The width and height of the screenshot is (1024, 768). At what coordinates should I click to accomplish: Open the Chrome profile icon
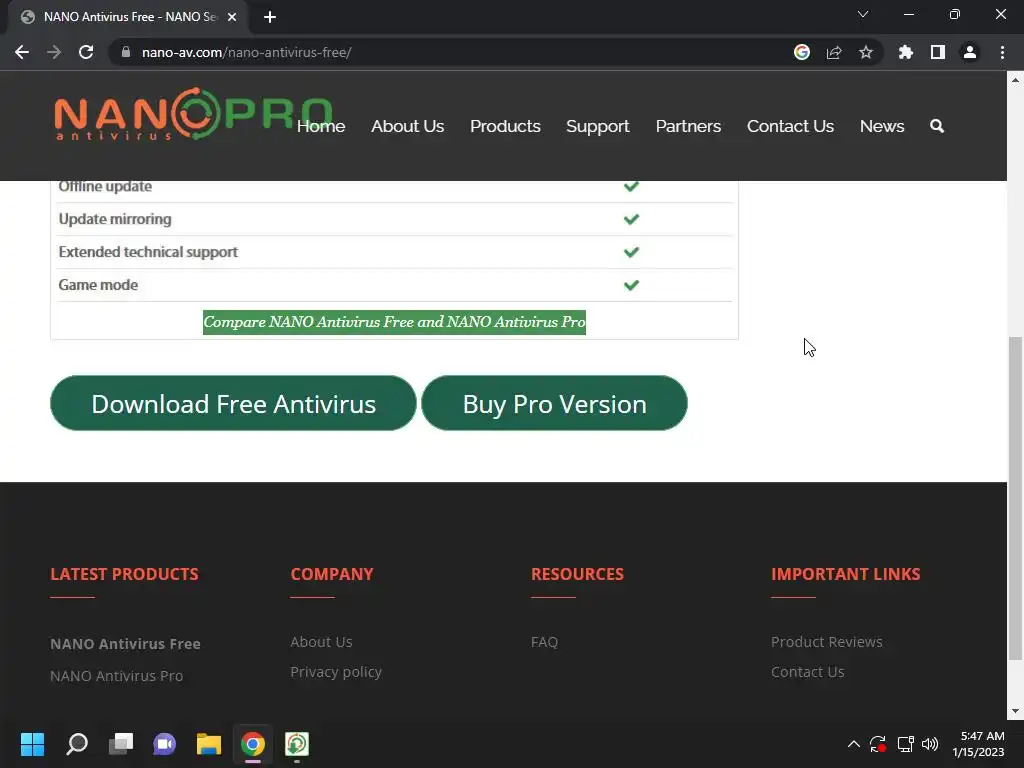(x=970, y=52)
